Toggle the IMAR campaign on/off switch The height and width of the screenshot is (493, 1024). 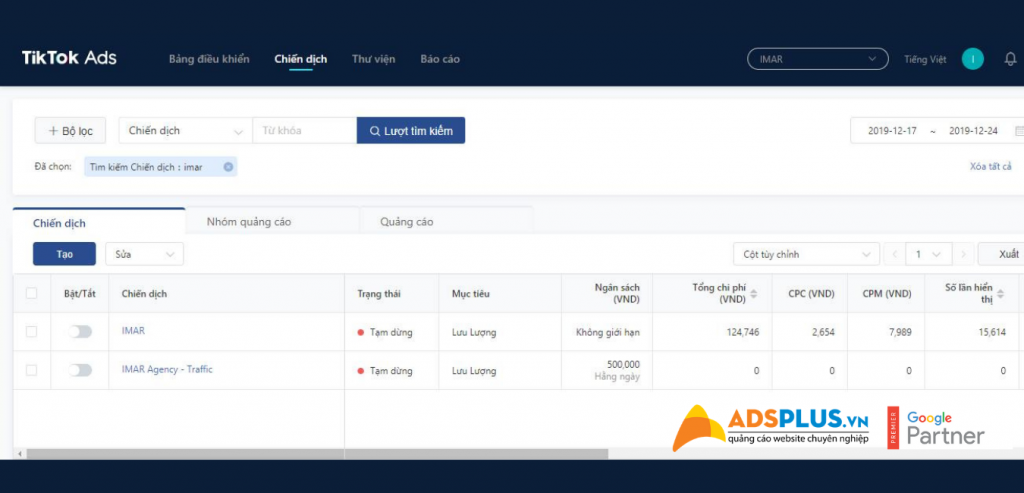coord(80,332)
